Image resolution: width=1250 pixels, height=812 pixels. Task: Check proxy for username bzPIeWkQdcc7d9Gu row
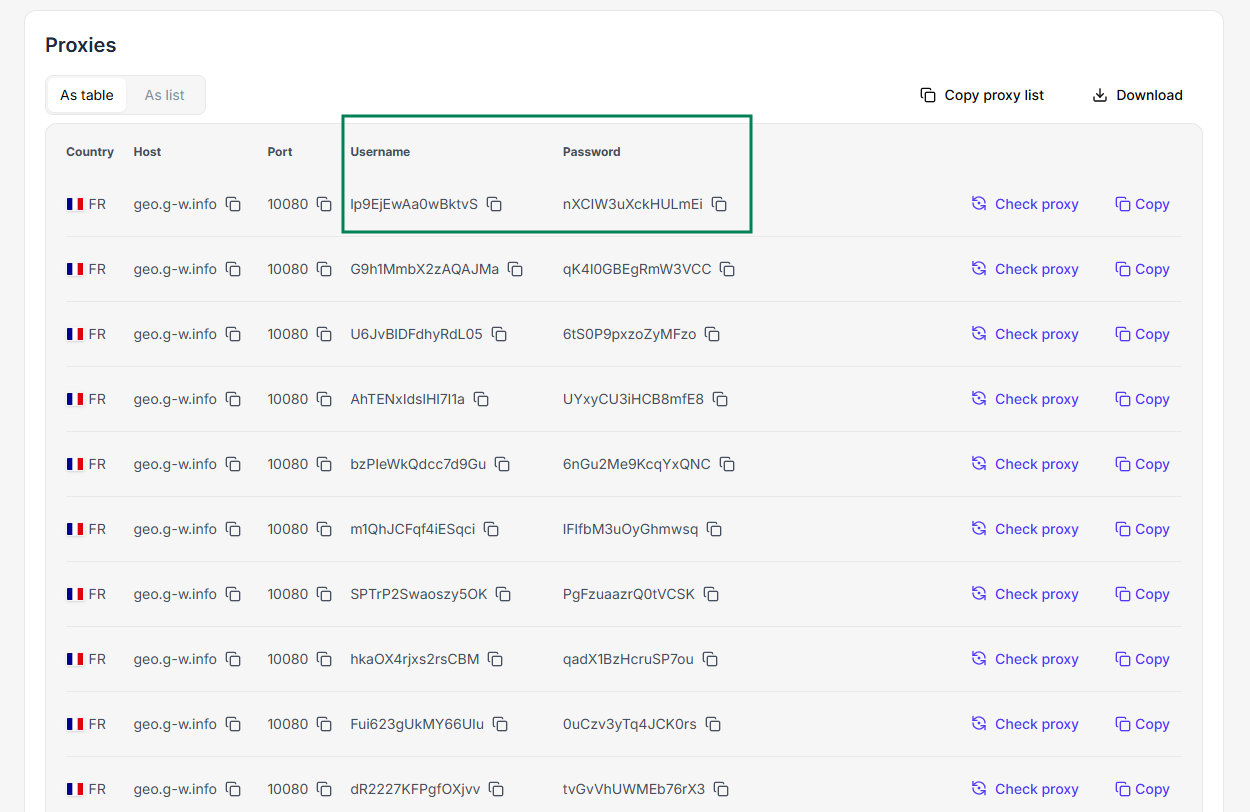click(x=1025, y=464)
